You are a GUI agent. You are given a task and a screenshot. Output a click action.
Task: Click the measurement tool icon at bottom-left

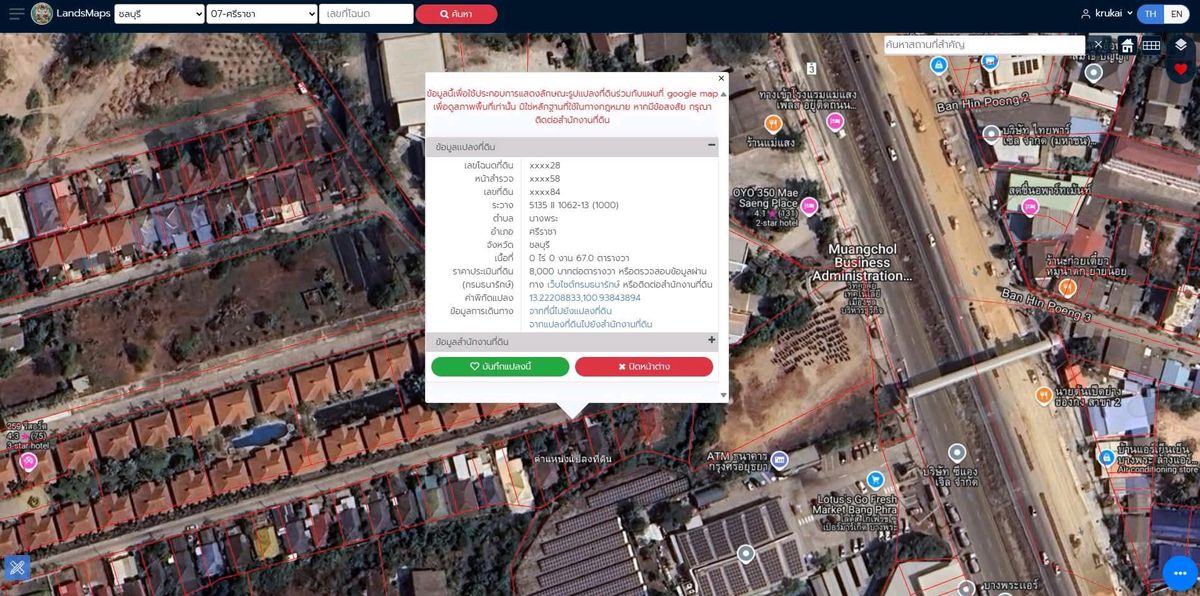coord(16,568)
